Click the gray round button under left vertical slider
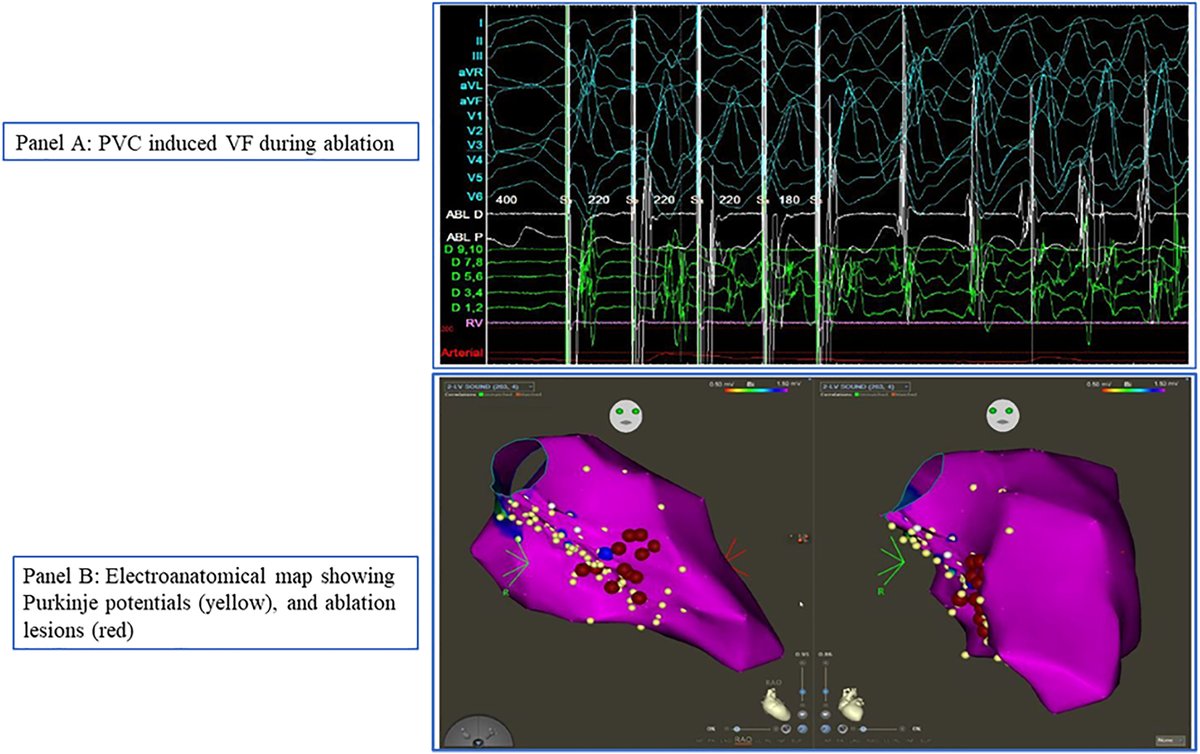1200x754 pixels. (802, 715)
